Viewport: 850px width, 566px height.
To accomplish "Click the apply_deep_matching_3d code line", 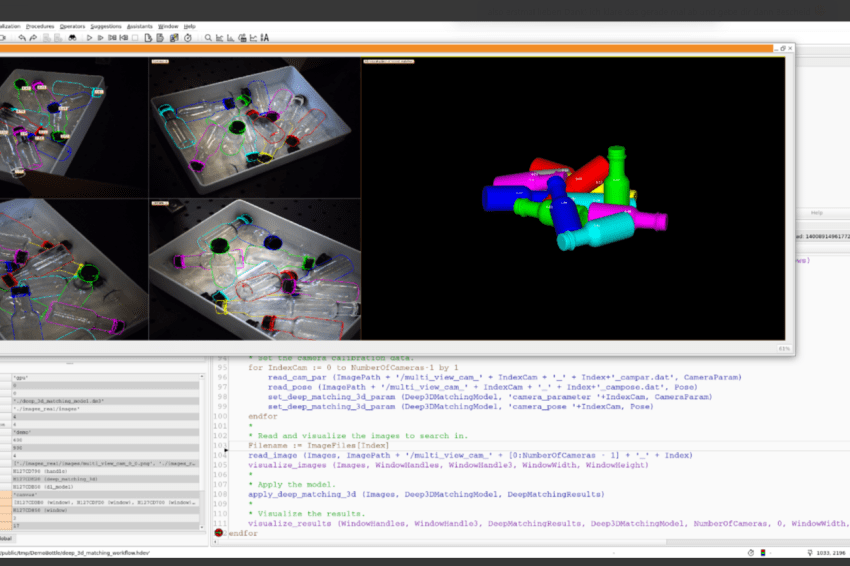I will tap(426, 494).
